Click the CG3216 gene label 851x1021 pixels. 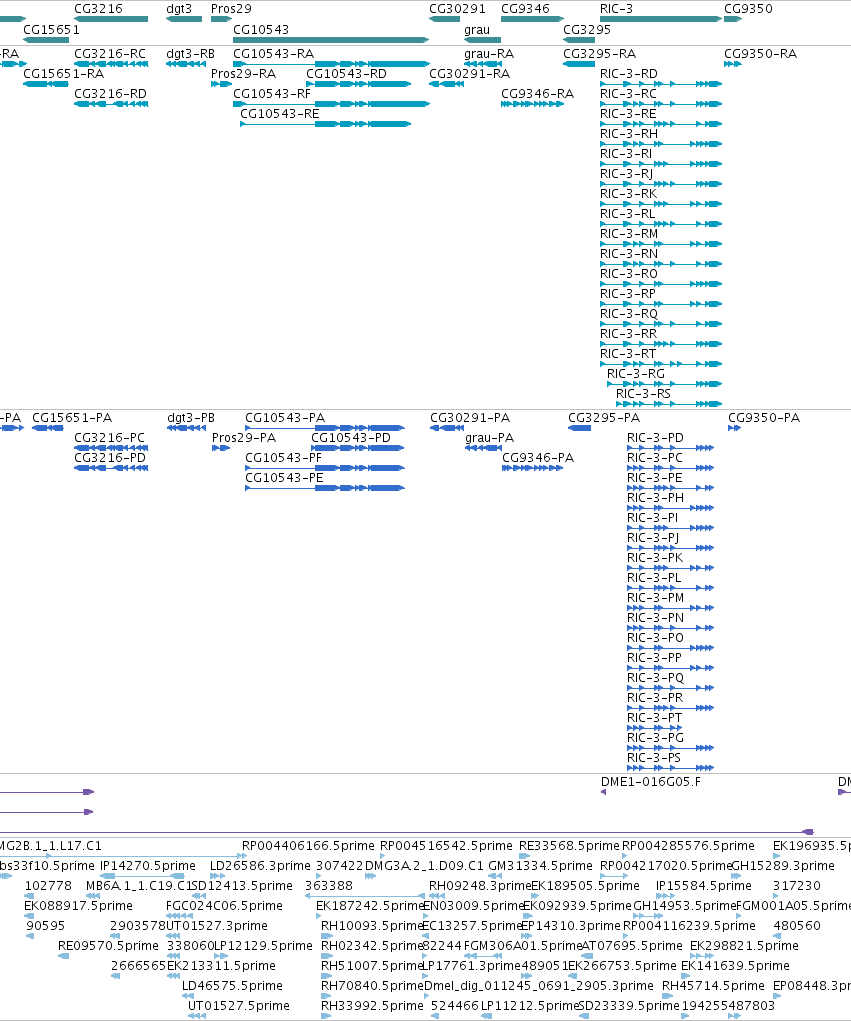[x=98, y=8]
